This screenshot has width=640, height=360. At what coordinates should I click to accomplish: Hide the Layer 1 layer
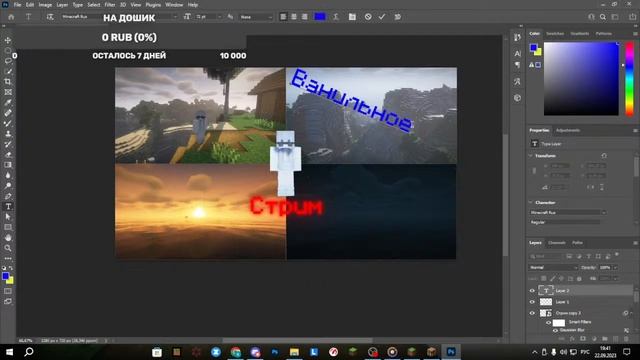532,302
